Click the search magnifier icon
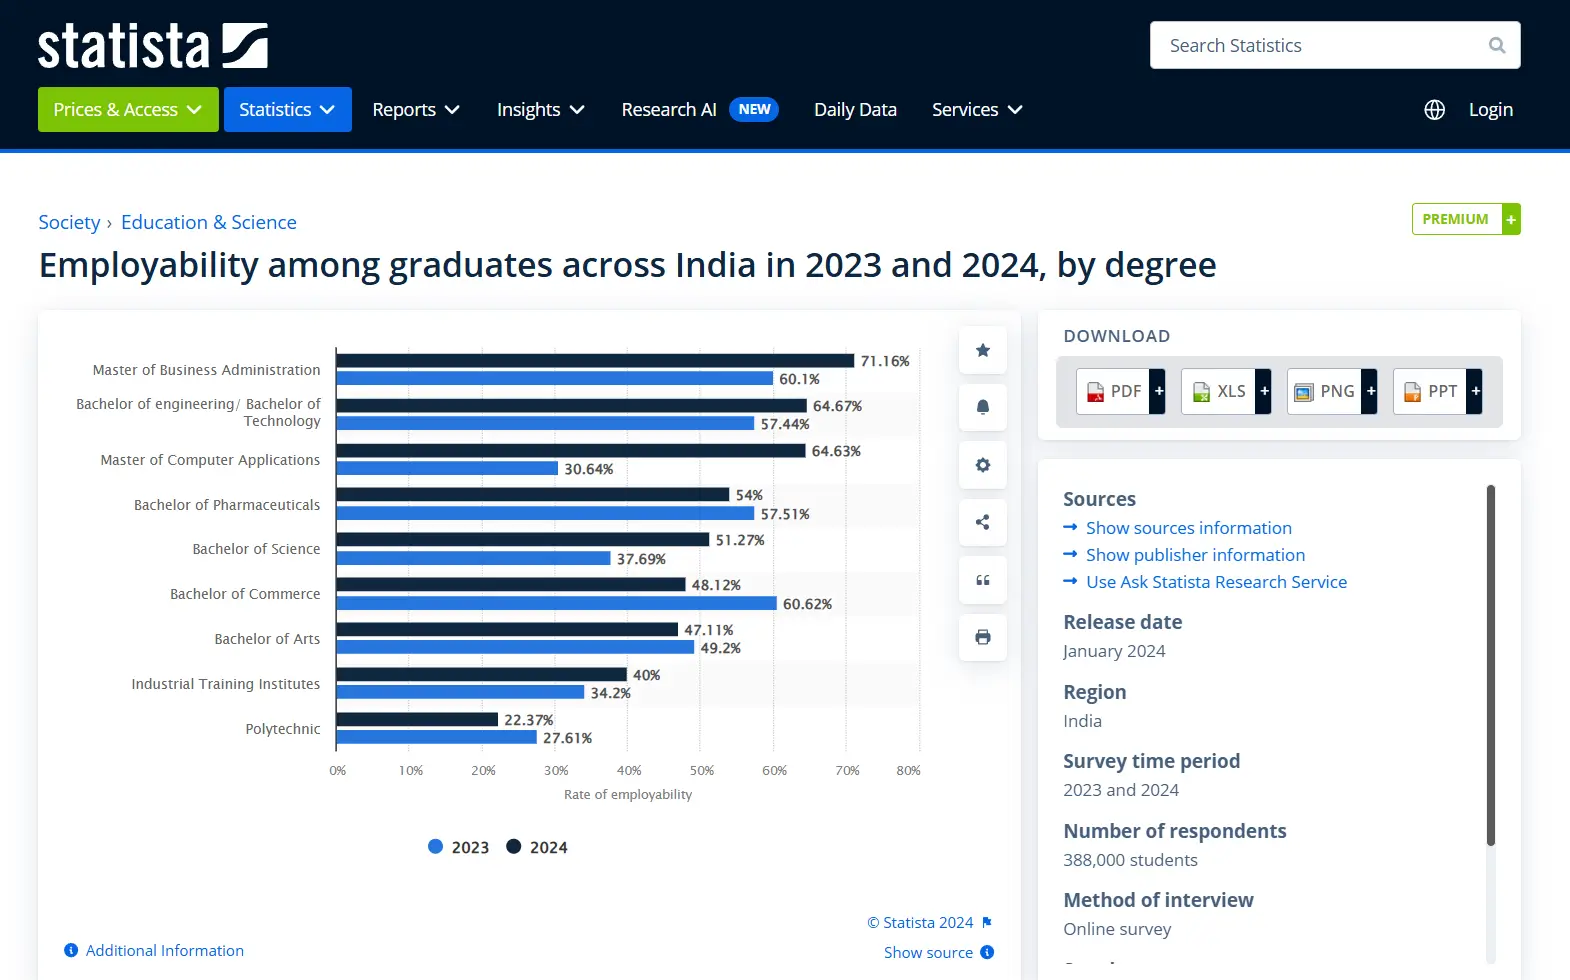Screen dimensions: 1570x980 (1496, 45)
